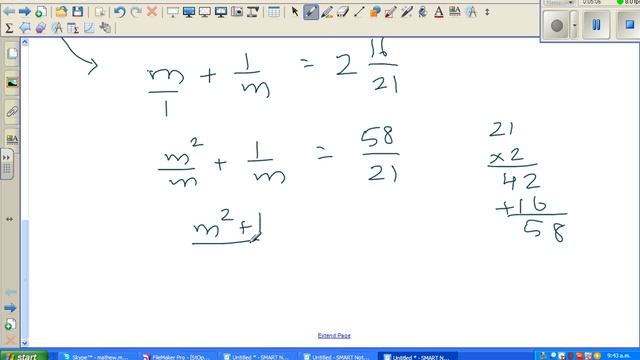Screen dimensions: 640x360
Task: Select the Fill bucket tool
Action: [423, 12]
